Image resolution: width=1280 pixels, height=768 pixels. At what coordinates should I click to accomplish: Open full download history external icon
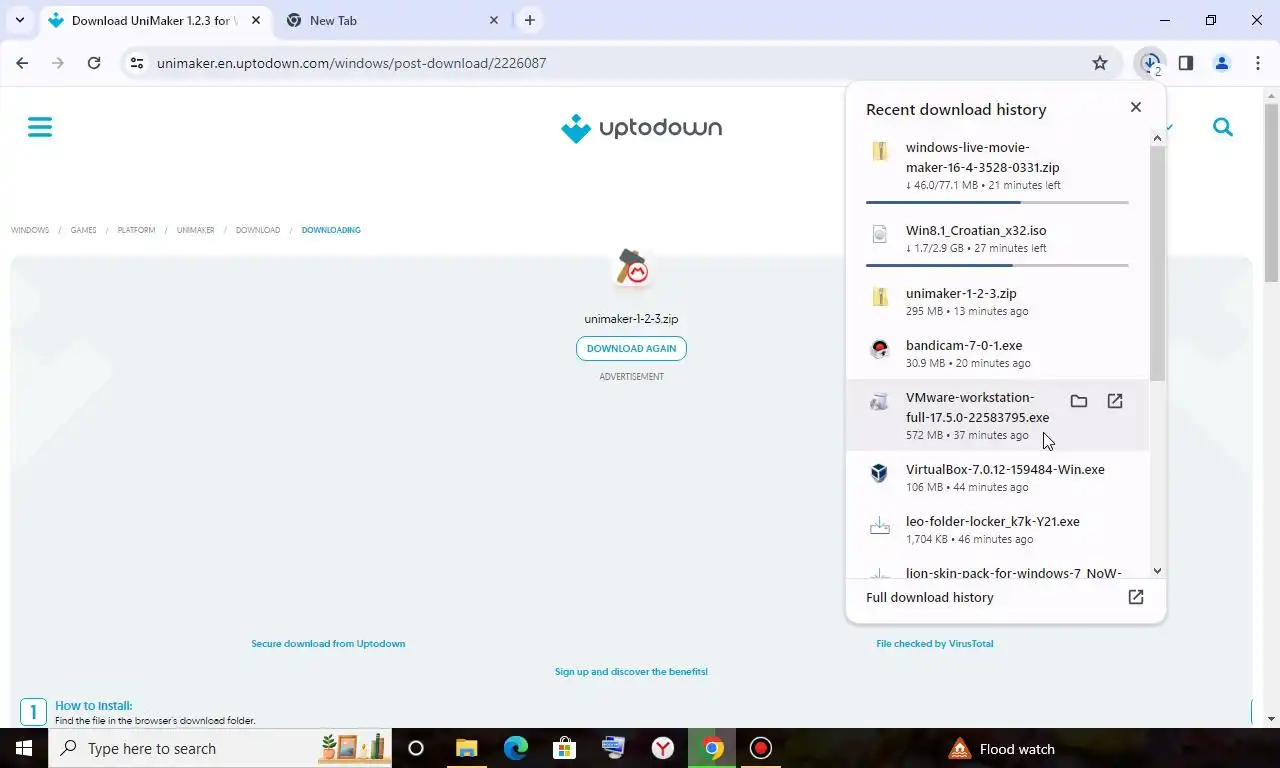coord(1135,597)
